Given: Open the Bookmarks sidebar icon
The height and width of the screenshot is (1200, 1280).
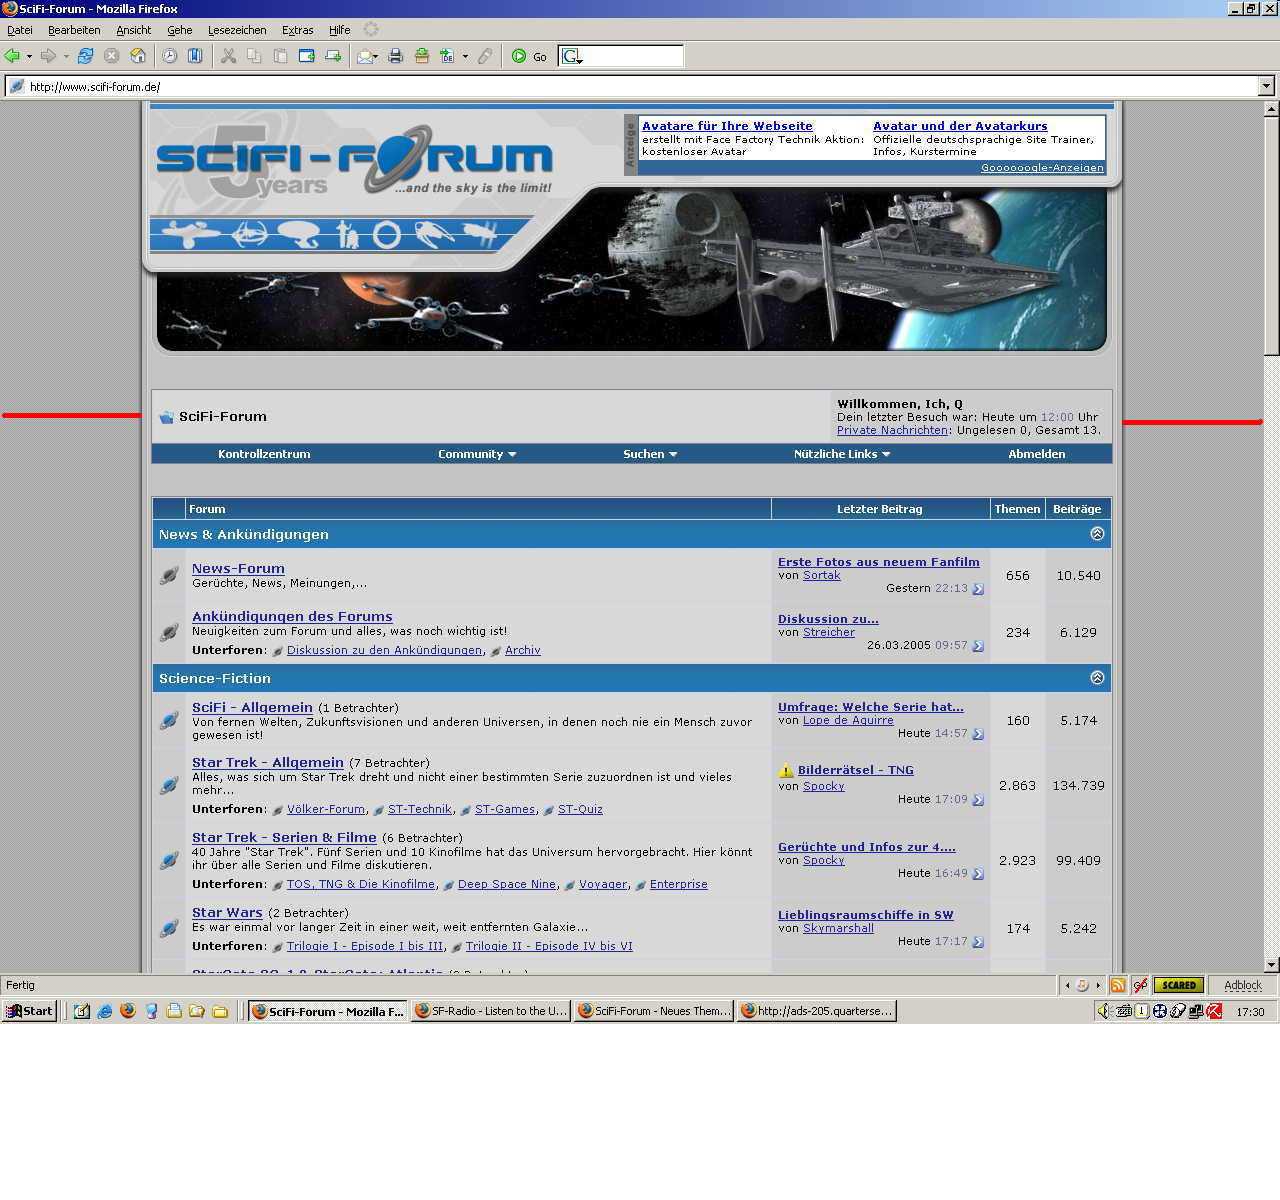Looking at the screenshot, I should point(195,56).
